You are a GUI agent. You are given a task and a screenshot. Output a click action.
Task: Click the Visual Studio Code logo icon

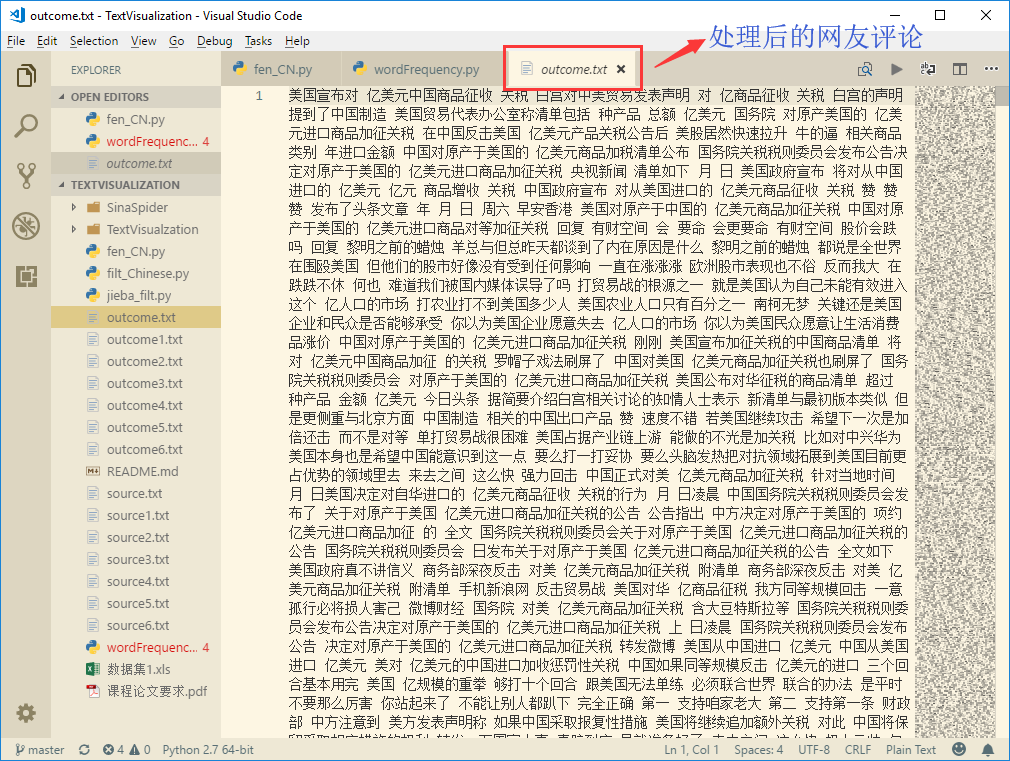(x=17, y=15)
